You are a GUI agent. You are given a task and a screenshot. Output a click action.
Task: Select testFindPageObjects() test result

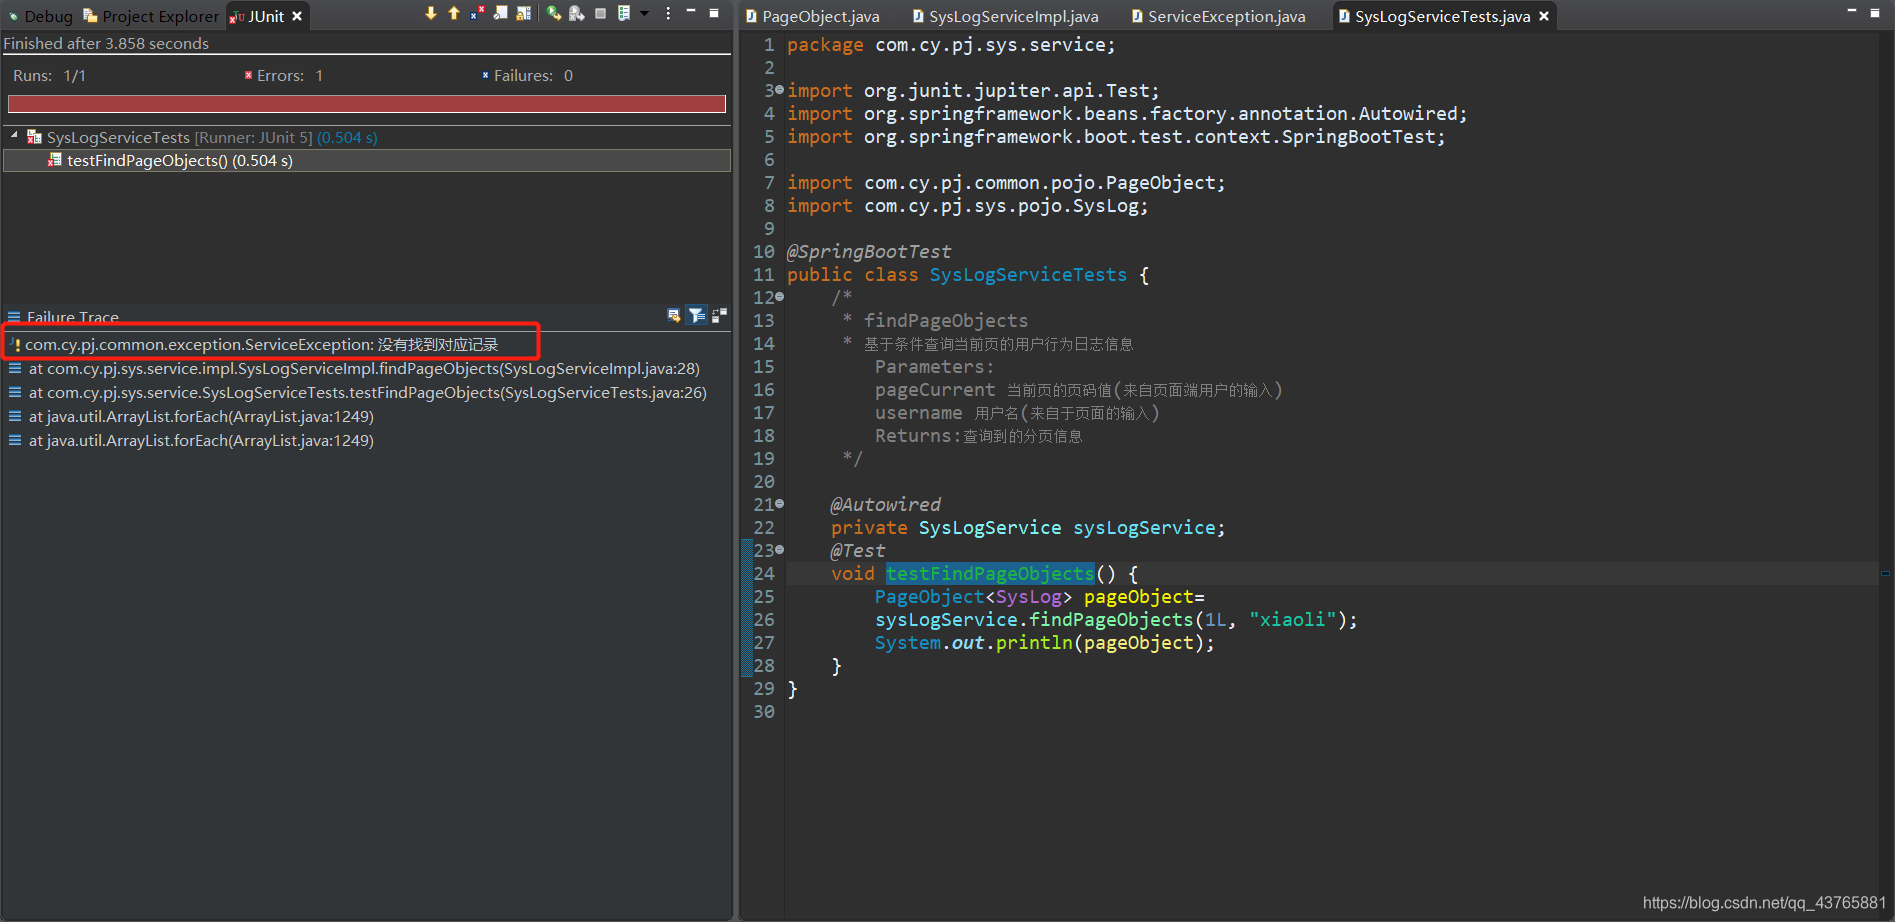(x=367, y=160)
